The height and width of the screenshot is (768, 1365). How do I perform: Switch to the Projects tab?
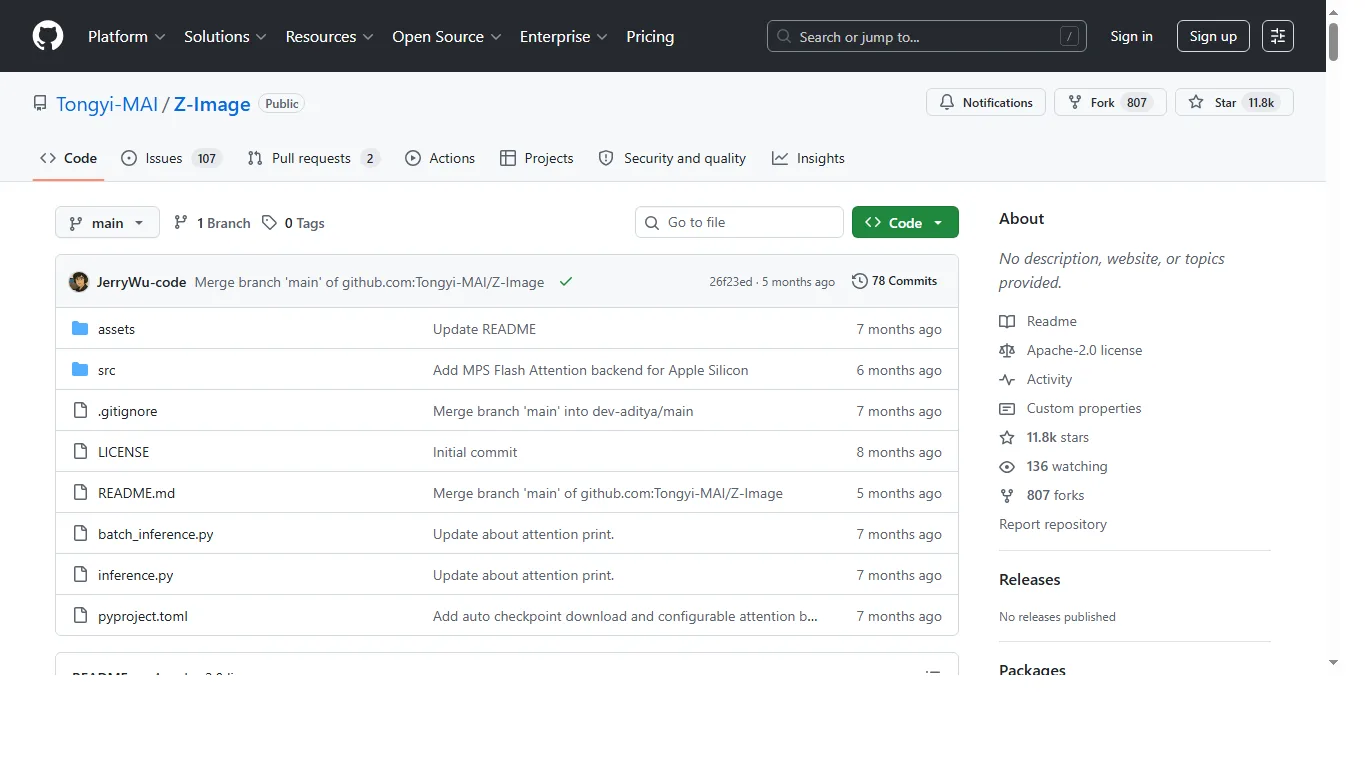pyautogui.click(x=537, y=158)
